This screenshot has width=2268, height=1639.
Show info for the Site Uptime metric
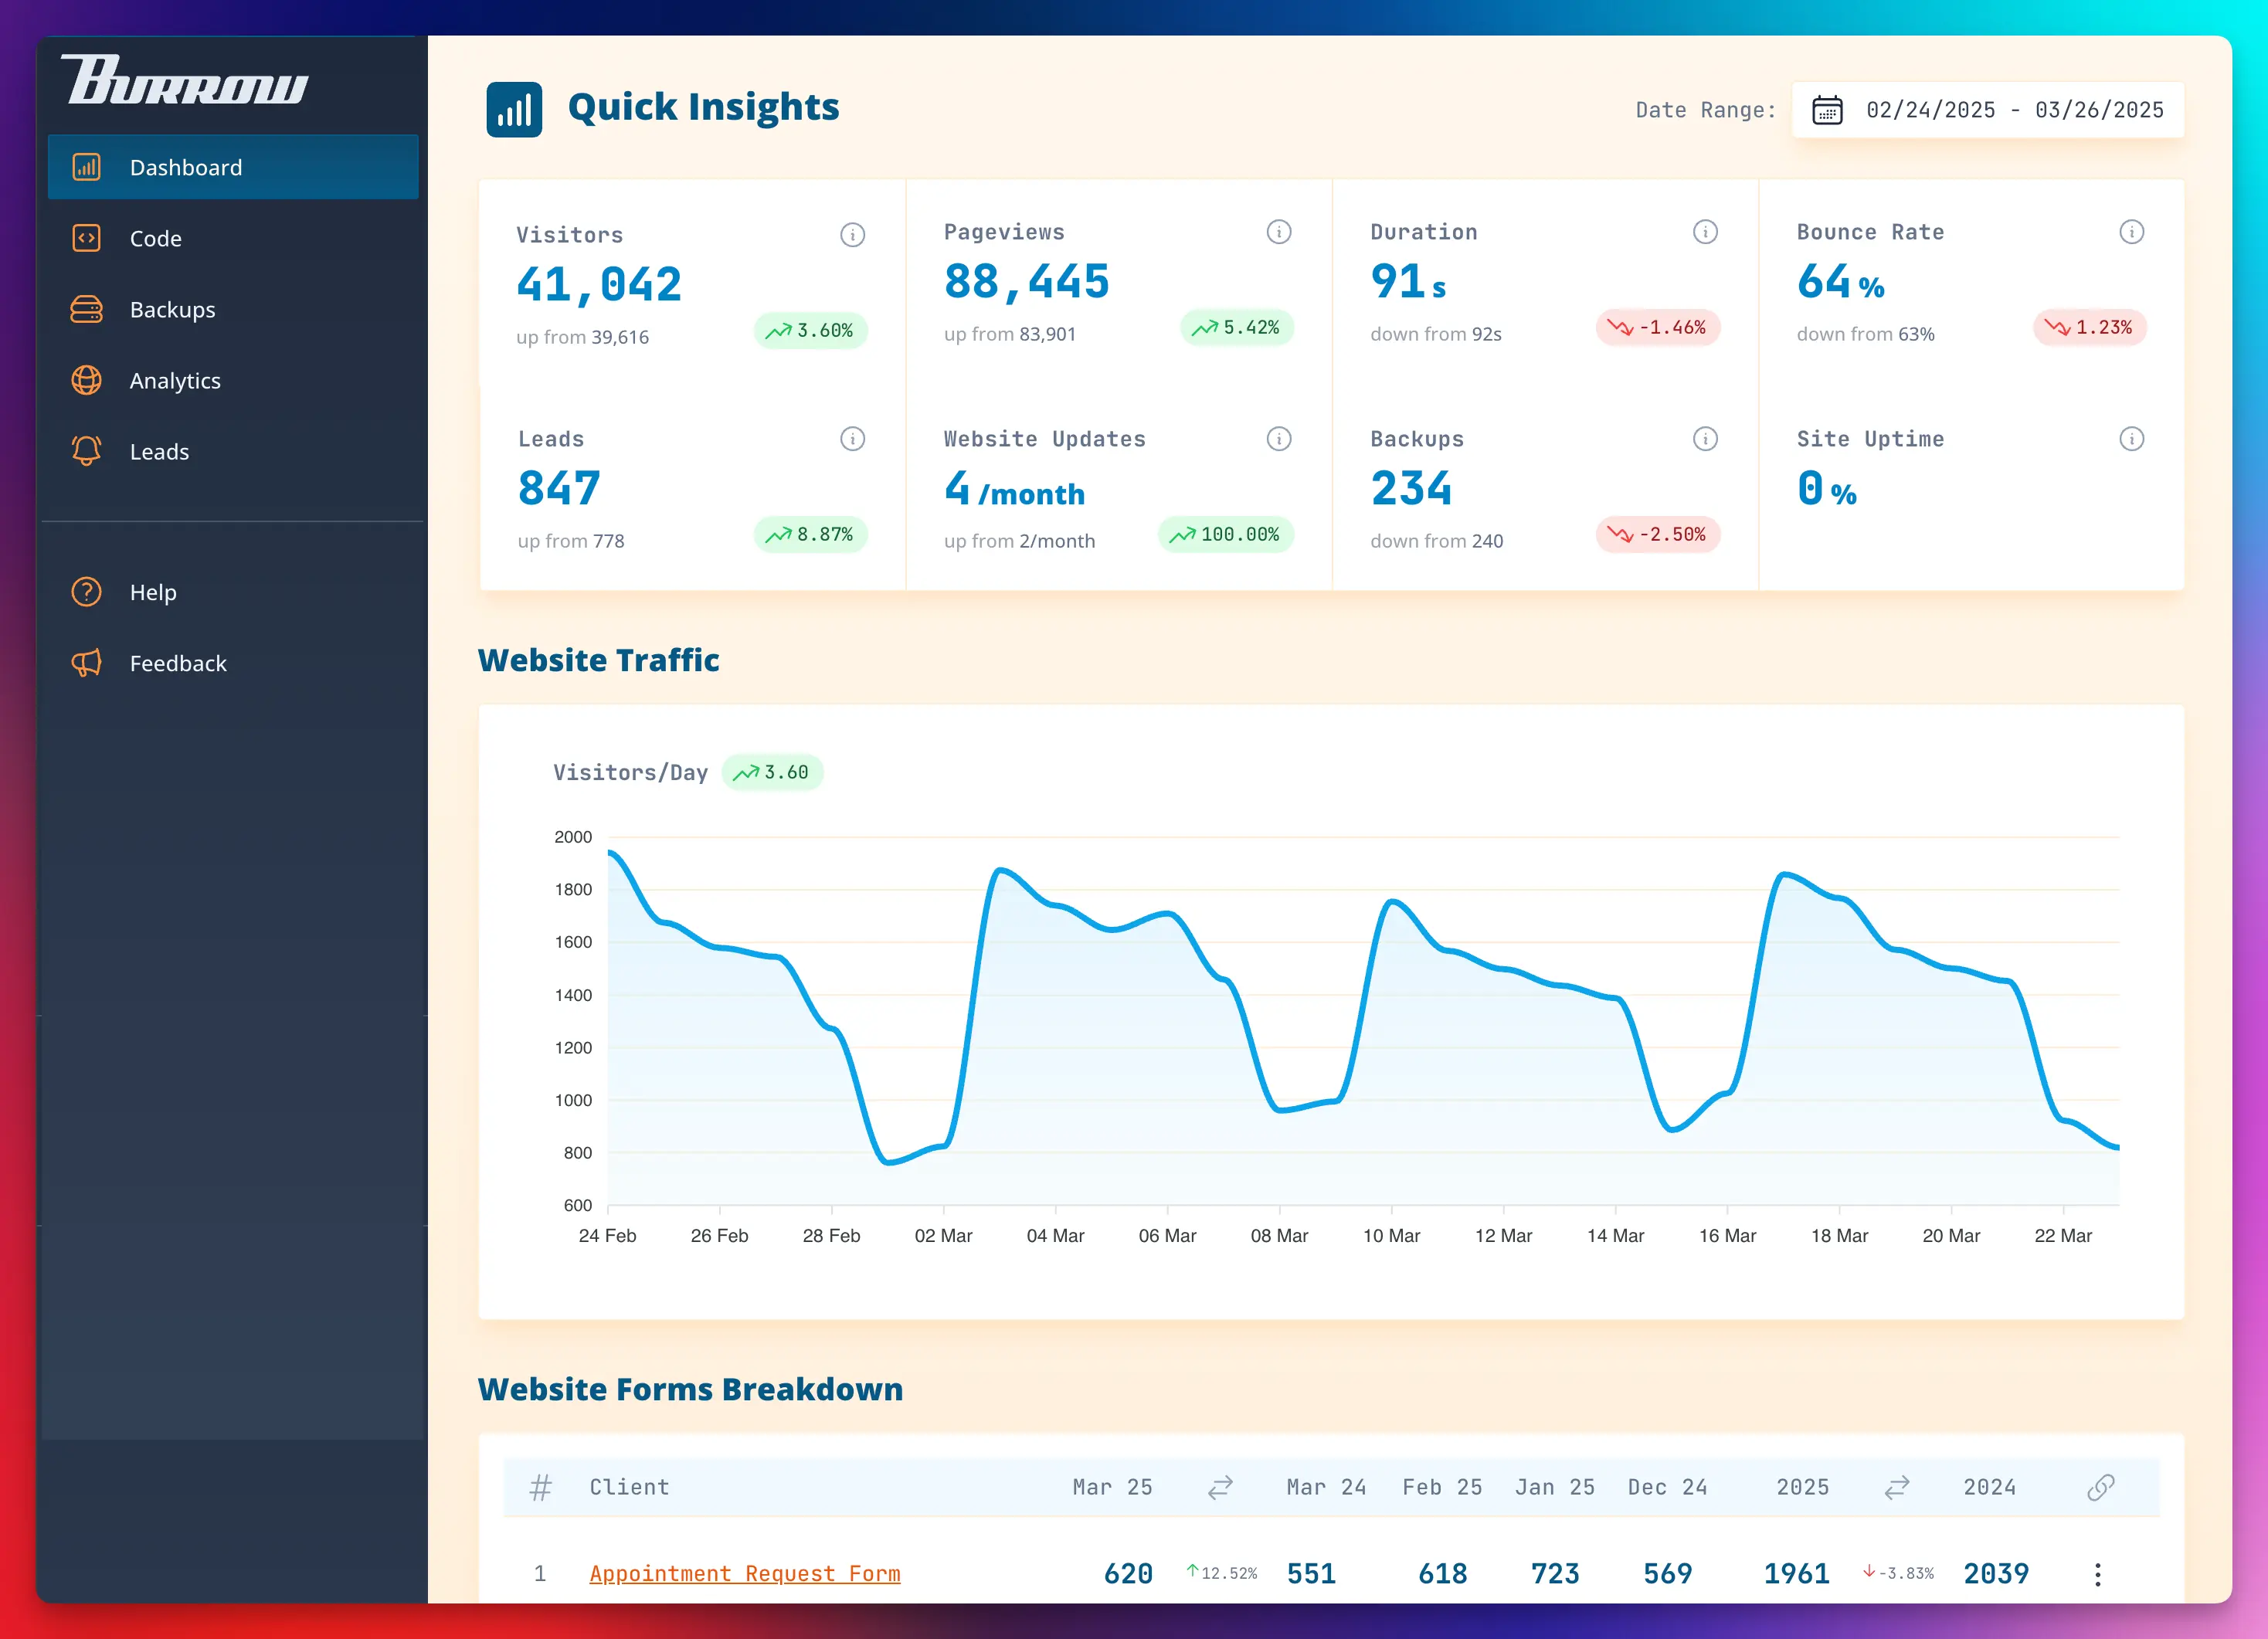[x=2131, y=439]
